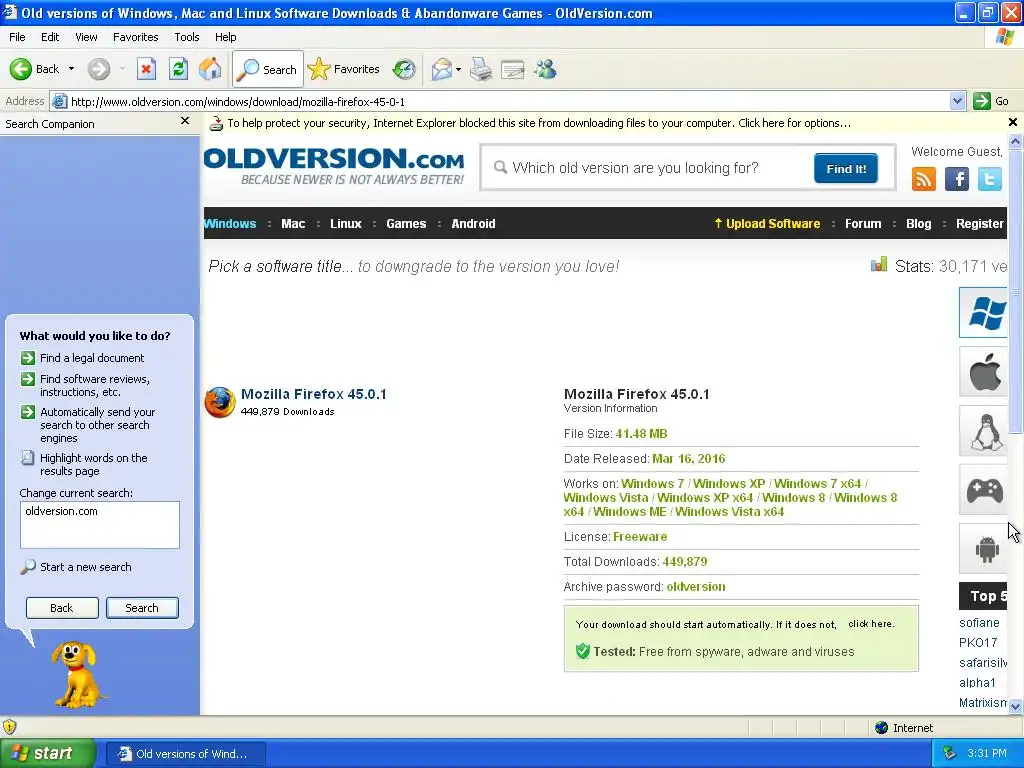This screenshot has height=768, width=1024.
Task: Click the Rover dog assistant
Action: [x=76, y=674]
